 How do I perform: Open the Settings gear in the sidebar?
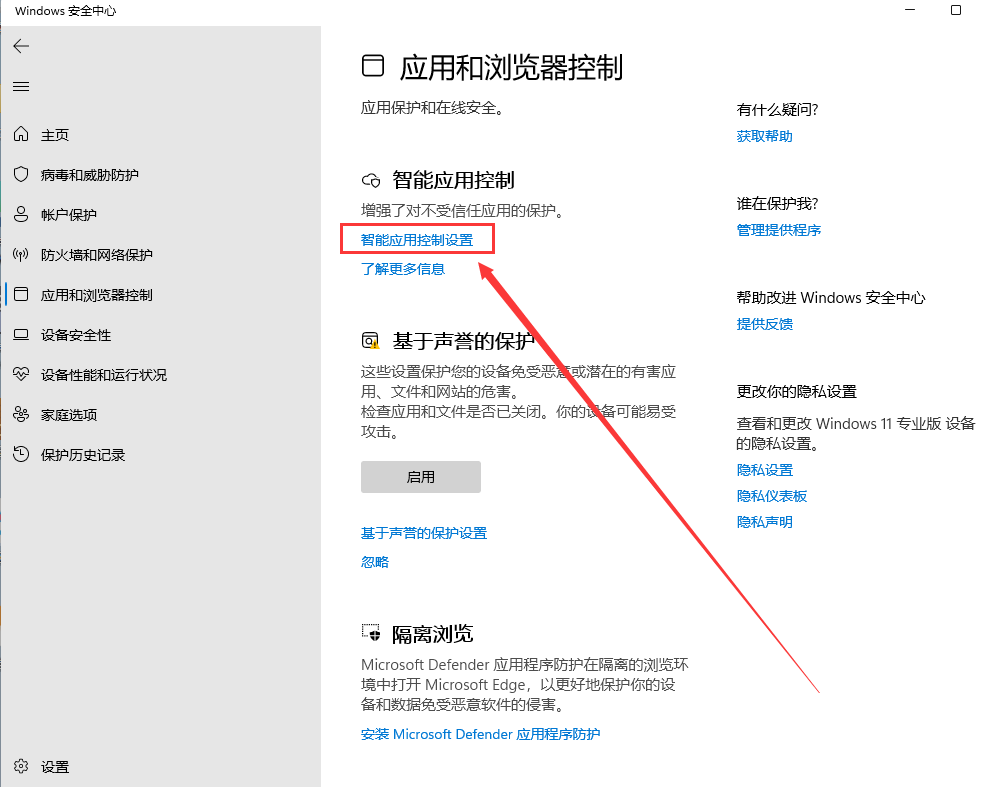[21, 767]
